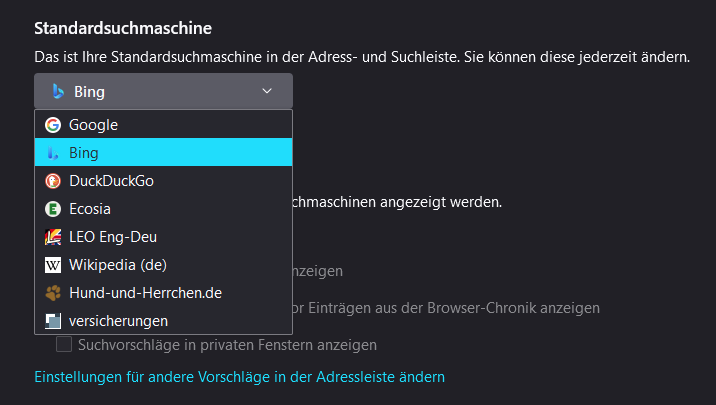Click the versicherungen entry icon

pos(53,321)
